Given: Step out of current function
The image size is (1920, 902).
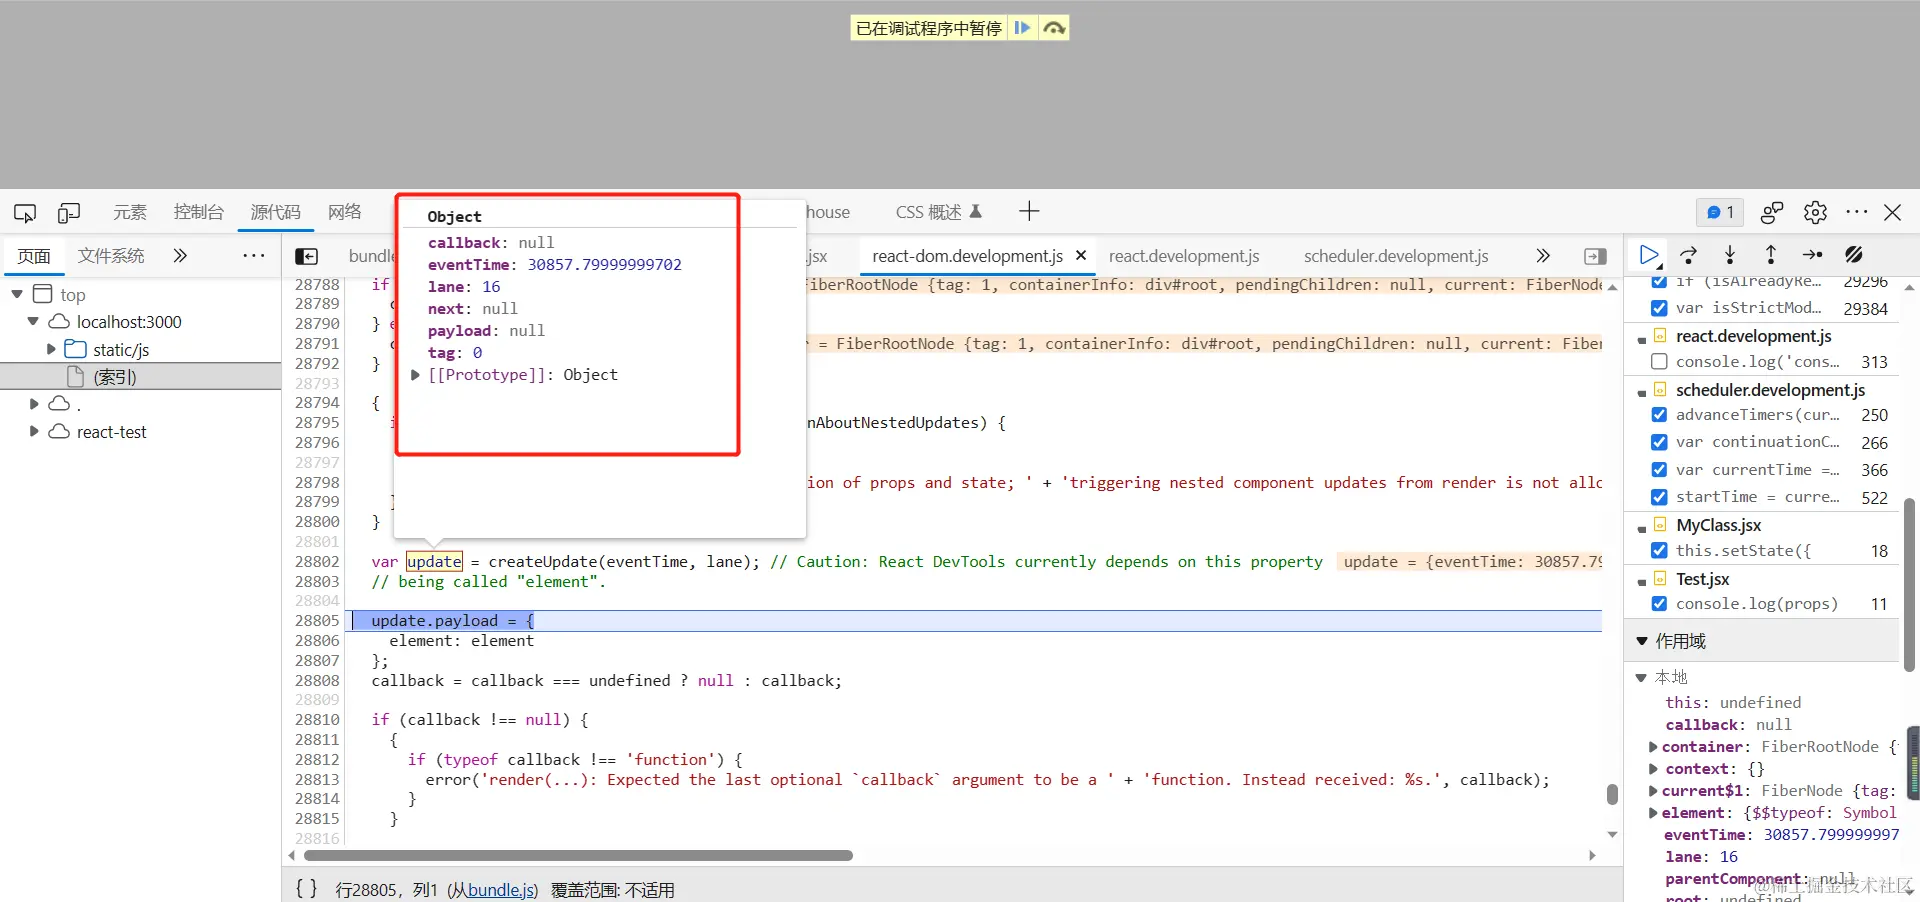Looking at the screenshot, I should click(1771, 255).
